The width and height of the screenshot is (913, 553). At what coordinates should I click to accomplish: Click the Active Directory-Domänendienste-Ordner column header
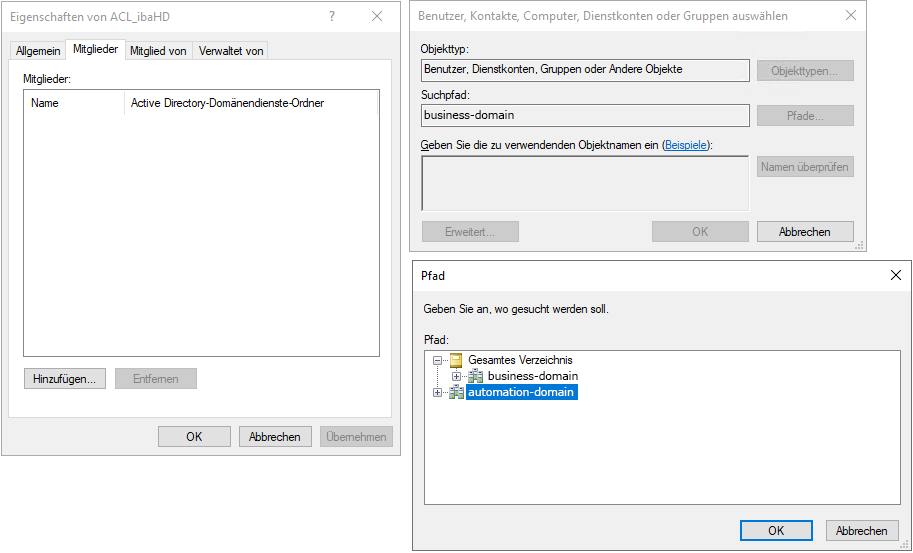[251, 103]
